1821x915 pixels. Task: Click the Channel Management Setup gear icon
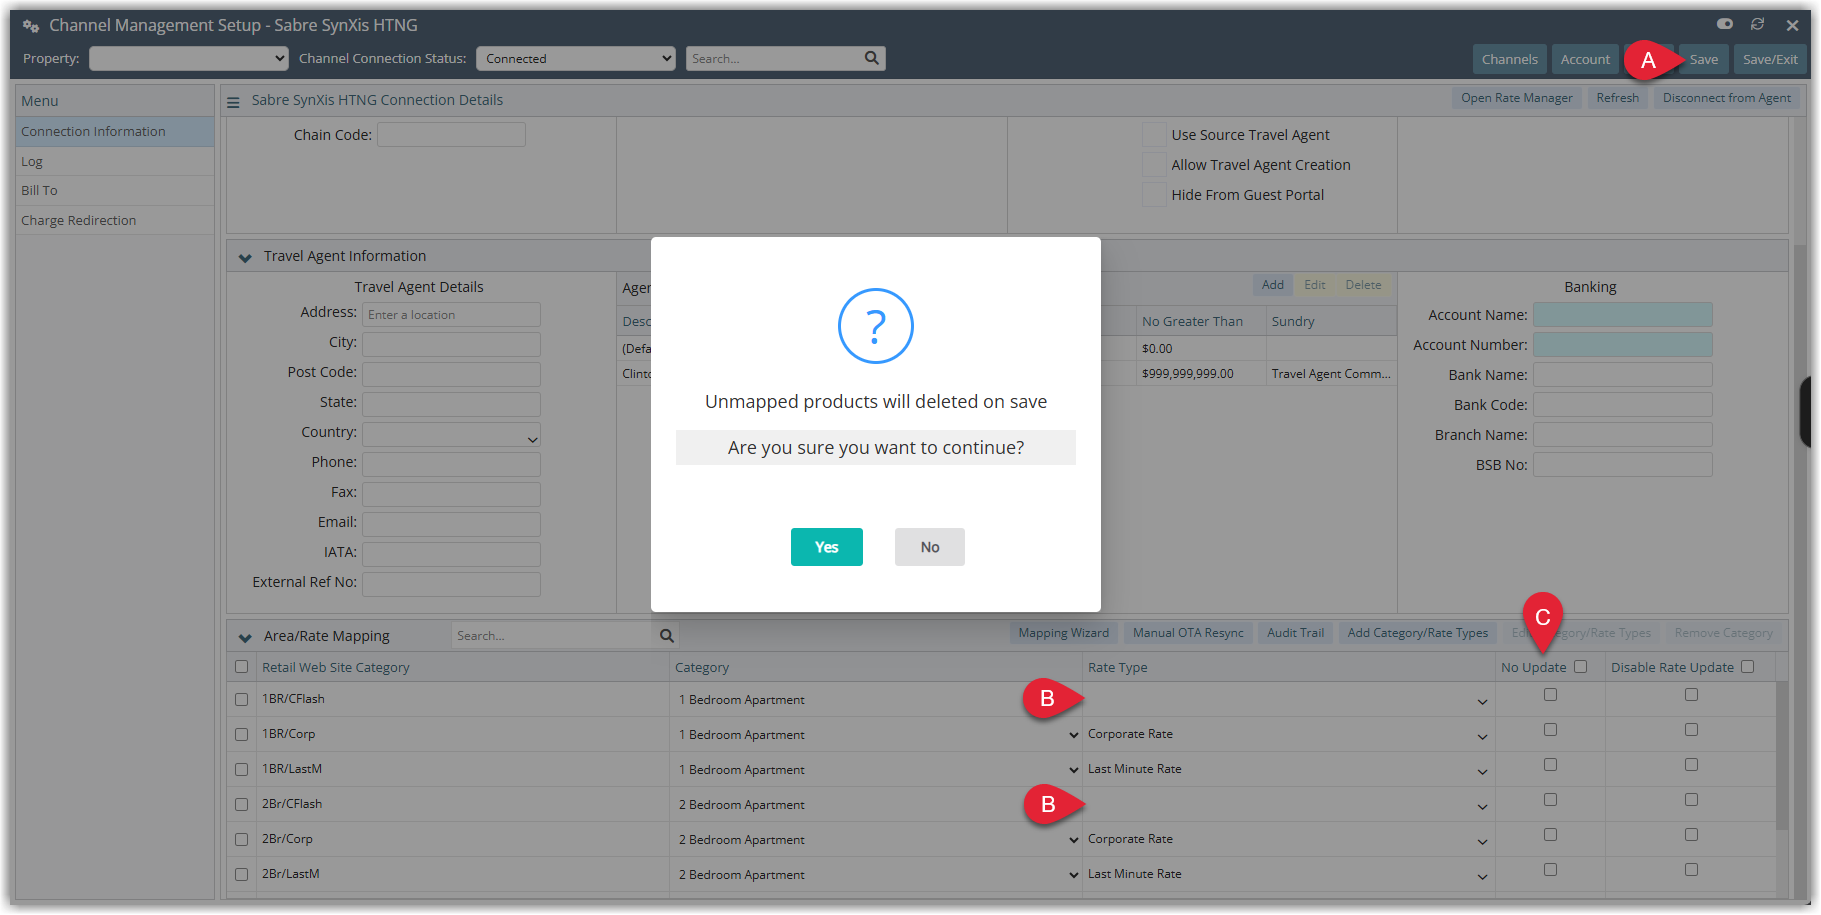(31, 25)
